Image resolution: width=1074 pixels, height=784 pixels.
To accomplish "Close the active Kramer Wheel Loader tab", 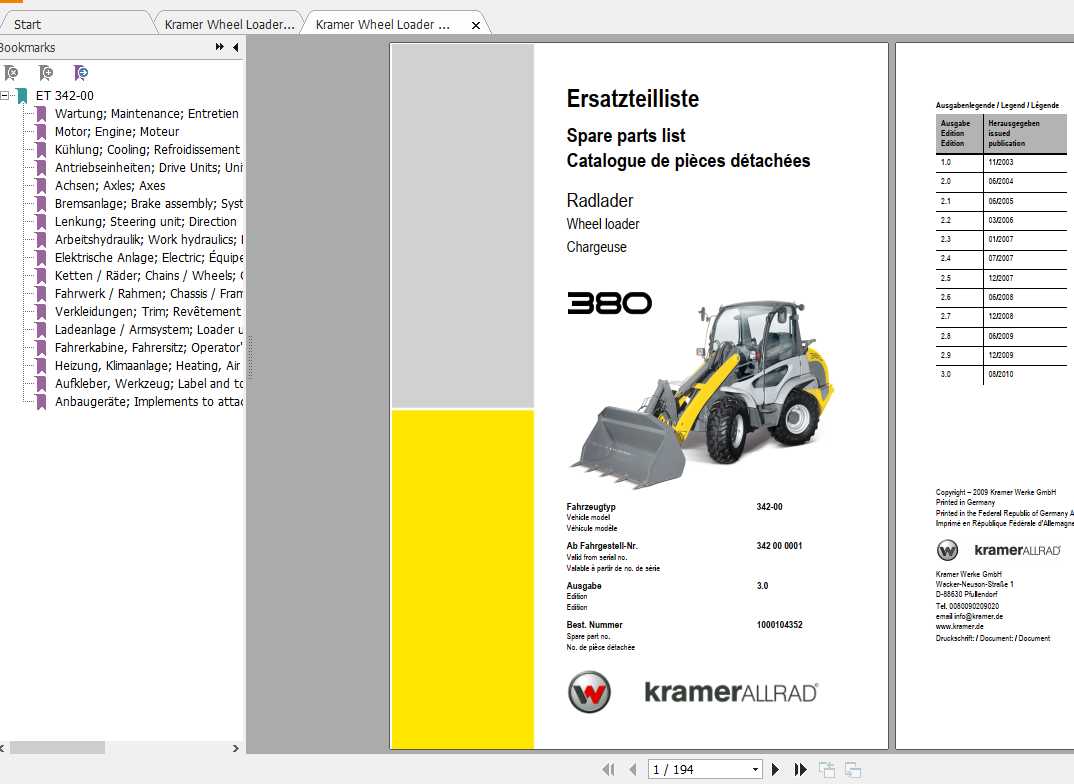I will pos(475,25).
